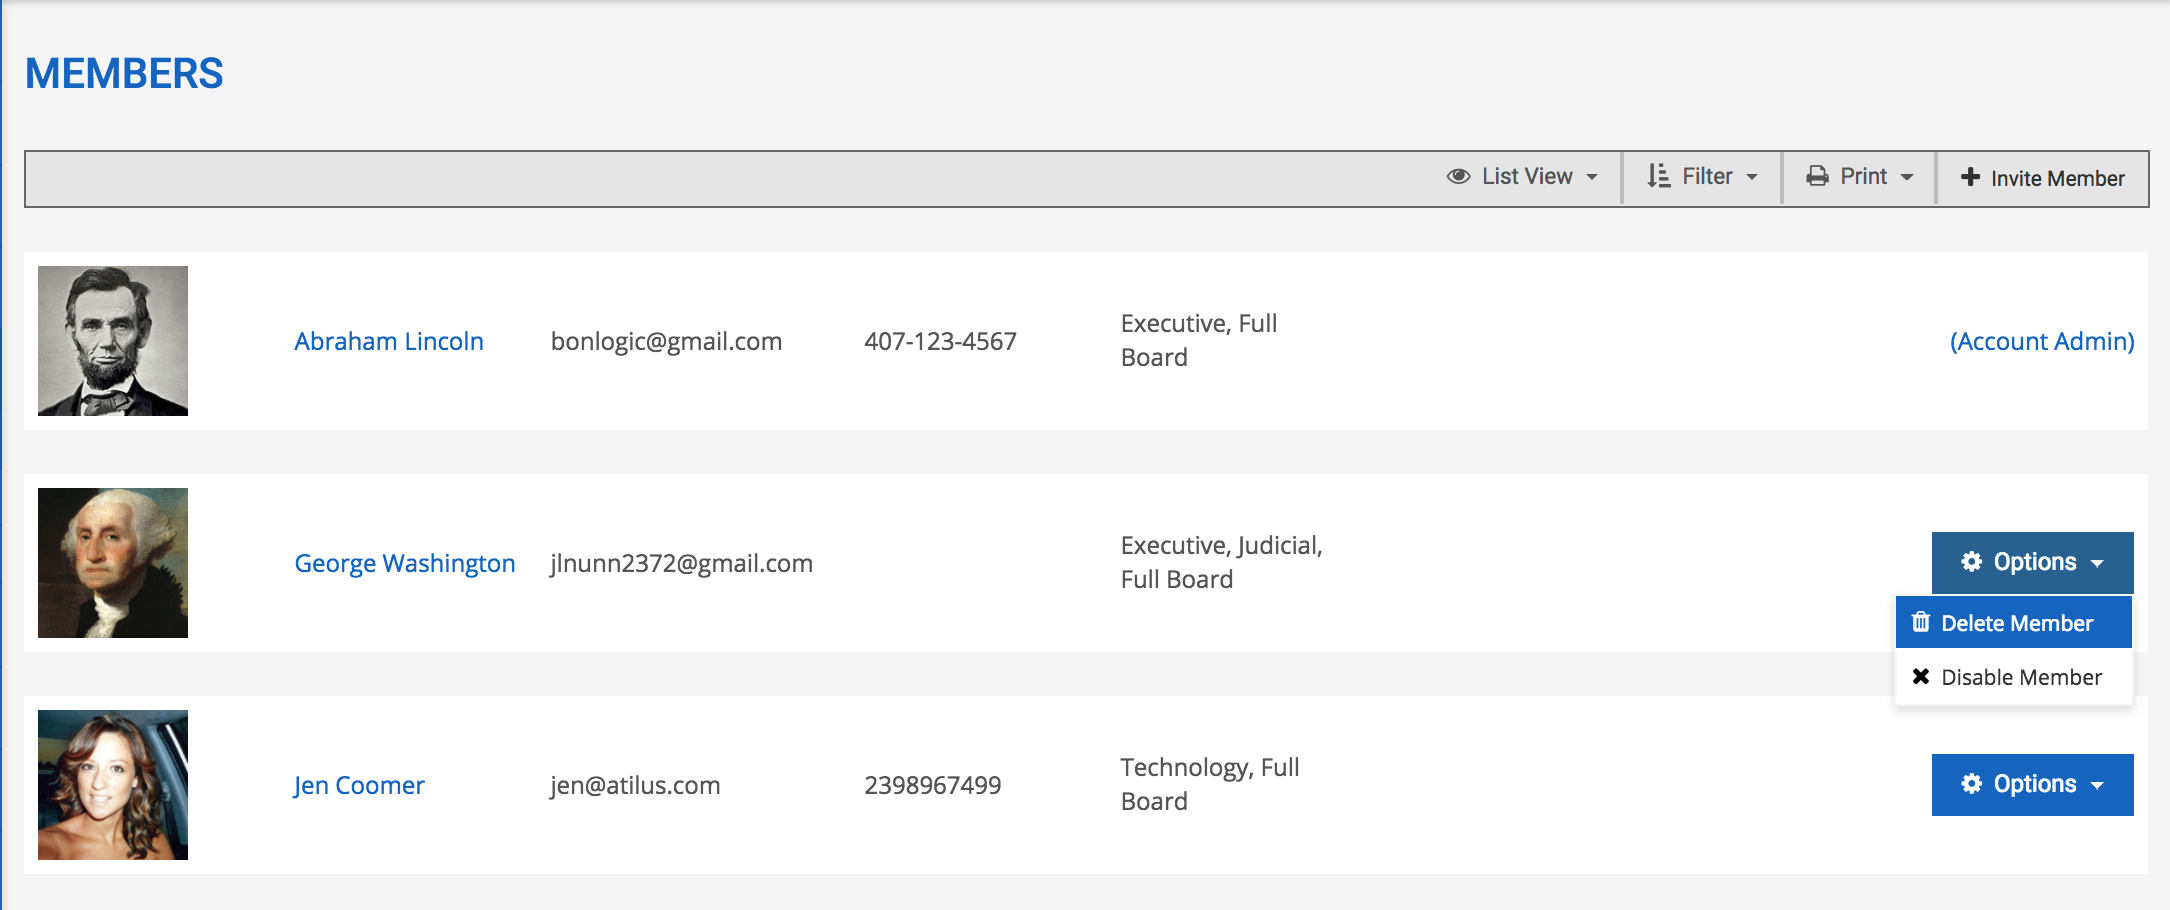Click the X icon beside Disable Member
The width and height of the screenshot is (2170, 910).
tap(1920, 677)
